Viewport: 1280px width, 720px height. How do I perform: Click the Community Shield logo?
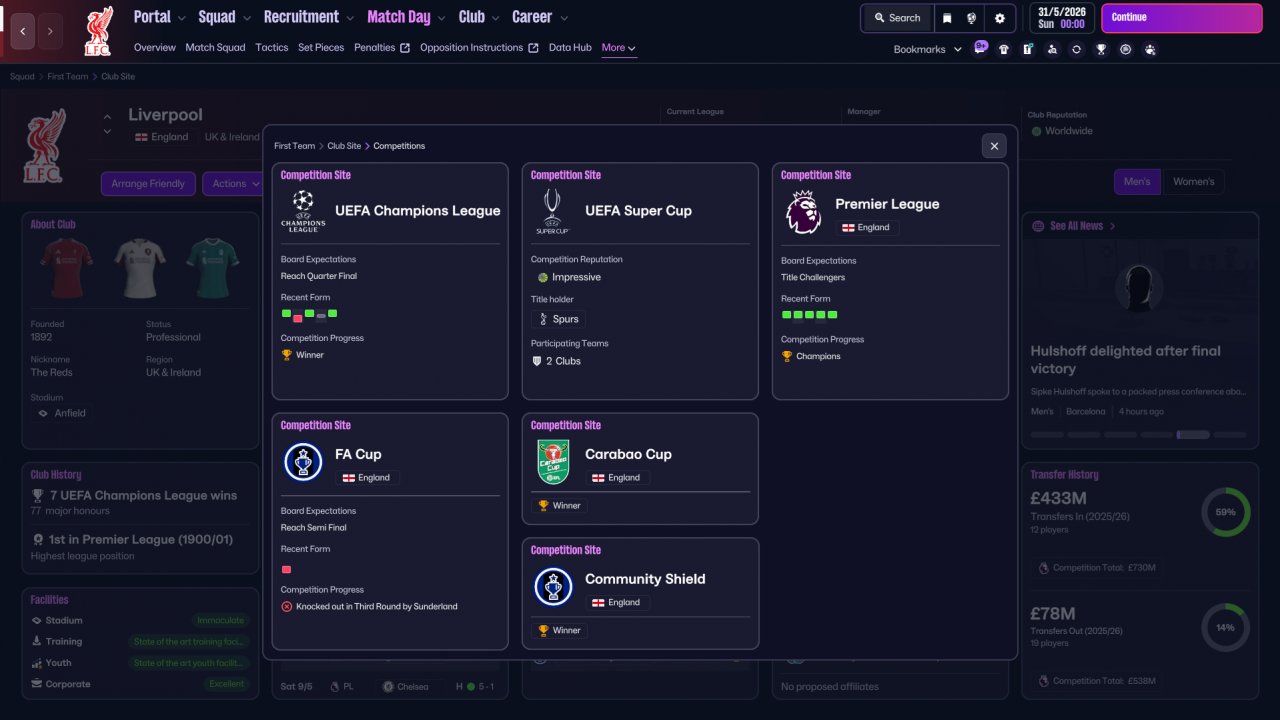click(553, 587)
